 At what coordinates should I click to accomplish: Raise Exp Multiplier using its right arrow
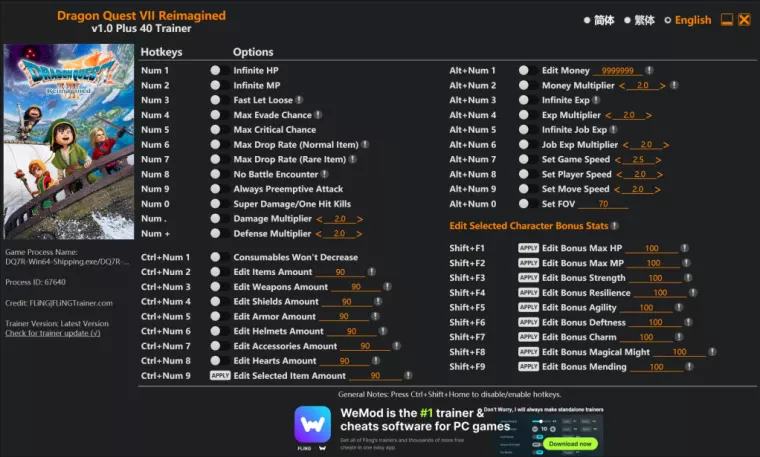[649, 115]
